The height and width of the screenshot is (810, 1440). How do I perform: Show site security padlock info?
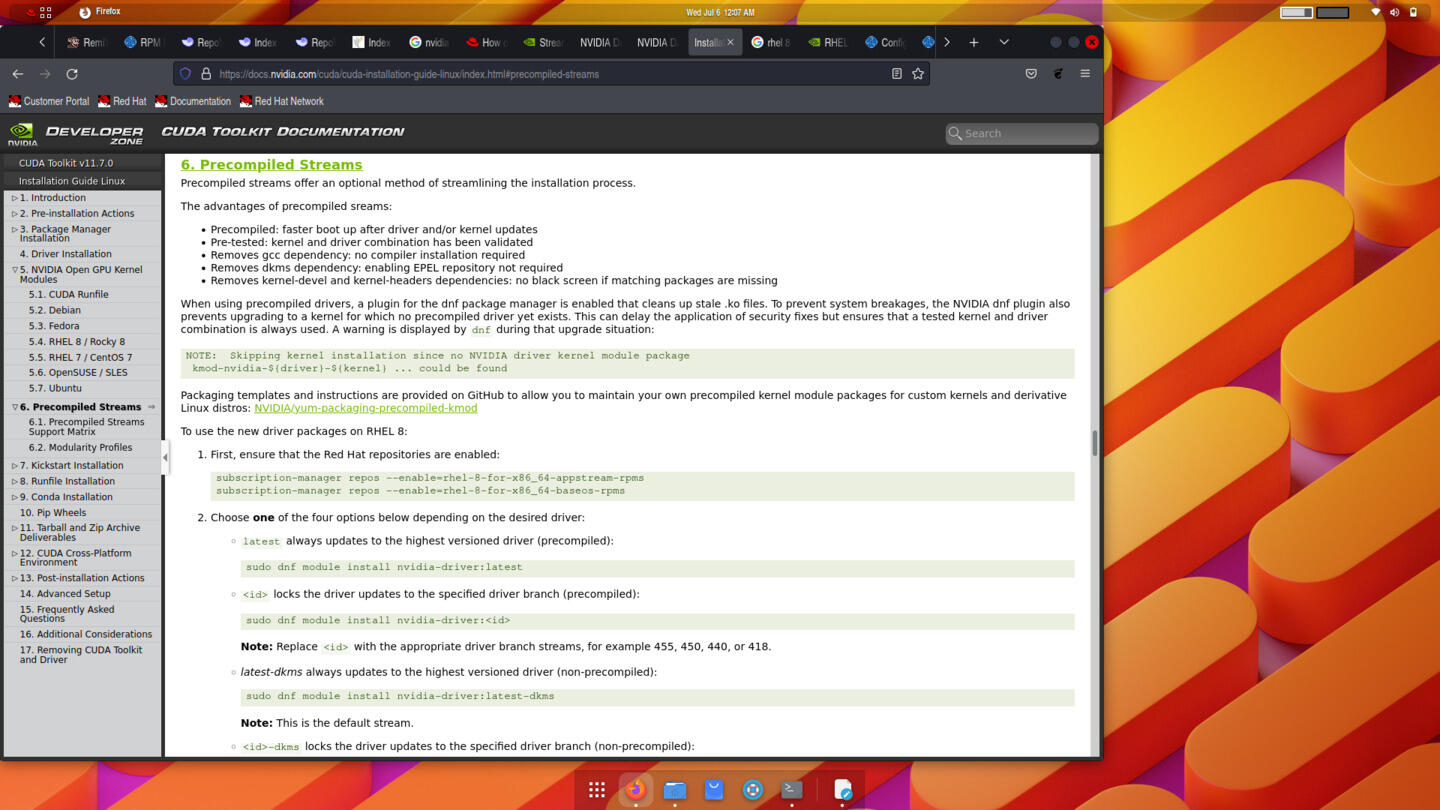(x=206, y=74)
